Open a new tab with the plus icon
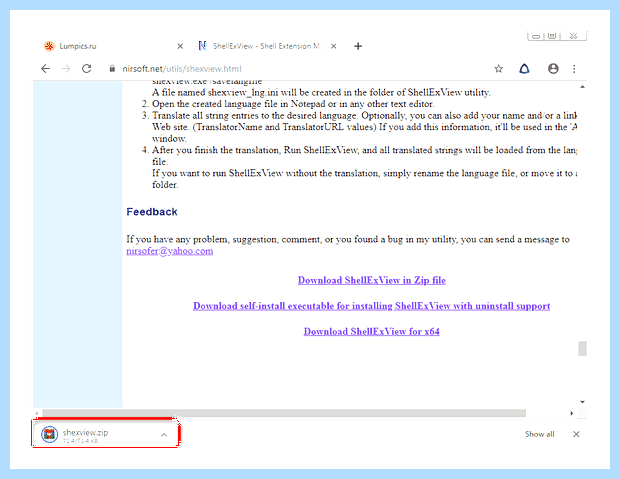This screenshot has height=479, width=620. (358, 46)
